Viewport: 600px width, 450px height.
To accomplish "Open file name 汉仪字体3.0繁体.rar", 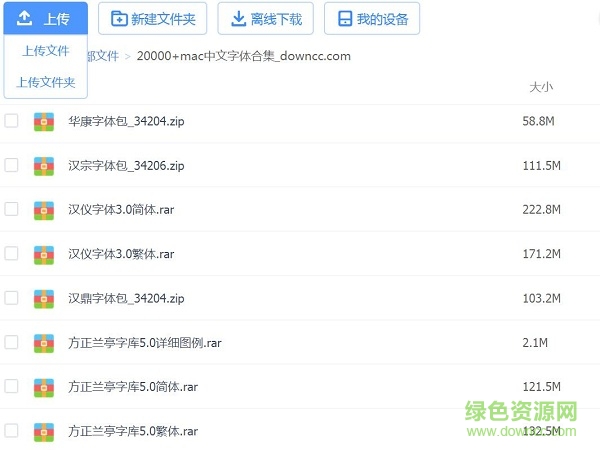I will (121, 254).
